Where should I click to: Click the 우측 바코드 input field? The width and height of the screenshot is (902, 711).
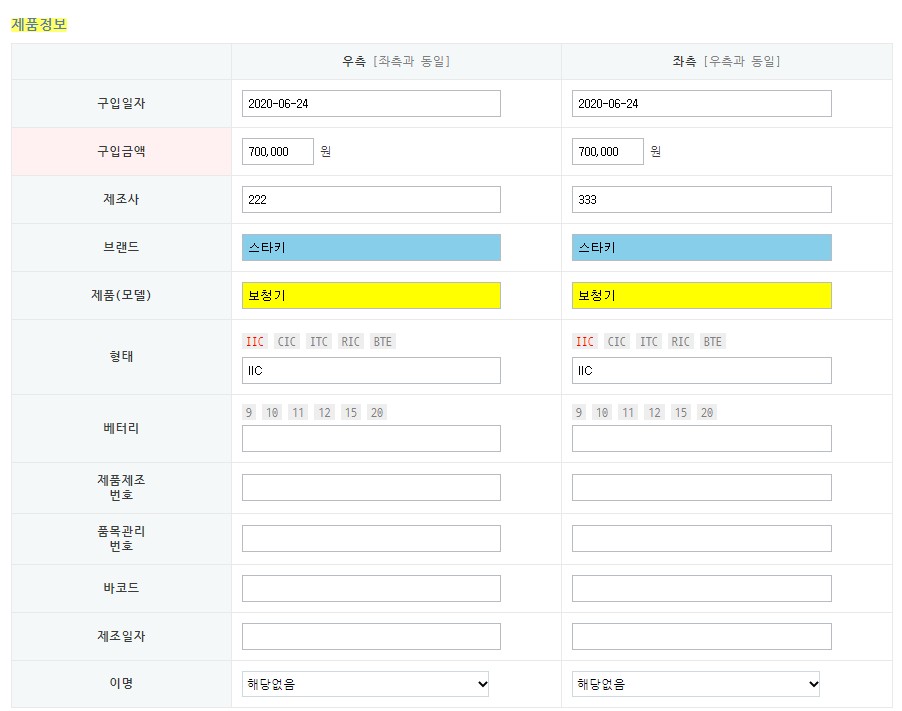(x=371, y=589)
